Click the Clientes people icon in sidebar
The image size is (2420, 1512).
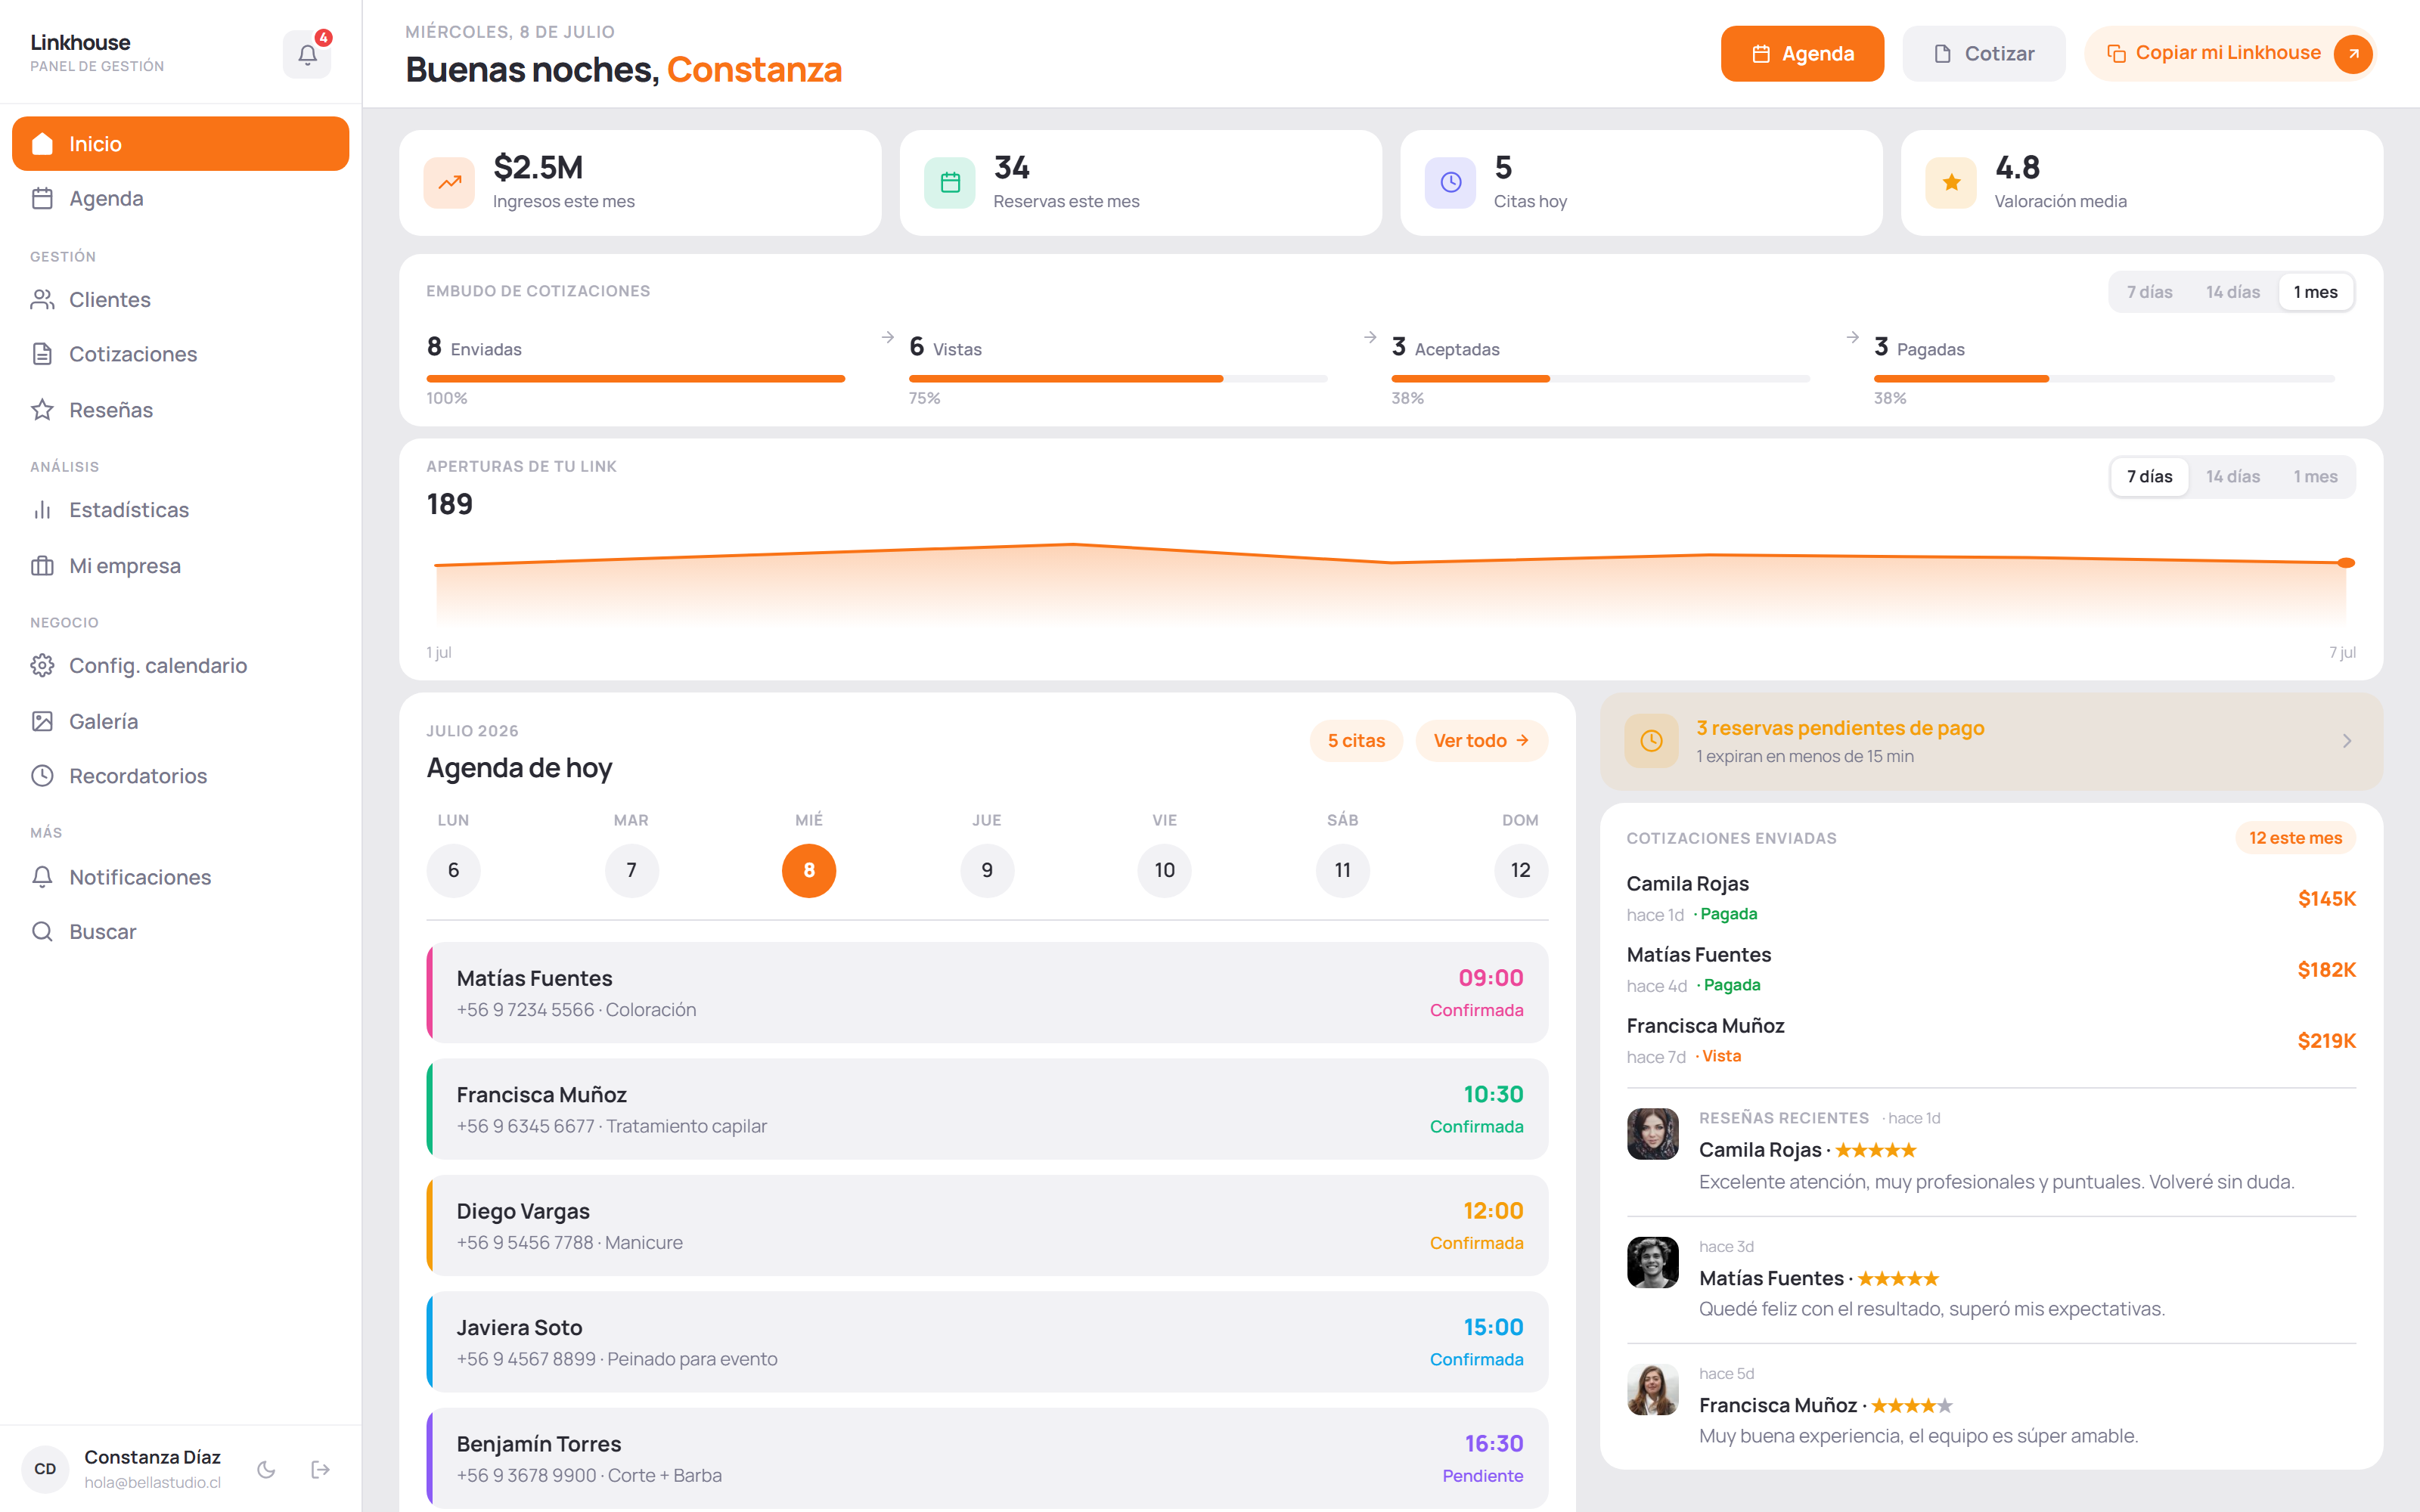click(x=42, y=300)
